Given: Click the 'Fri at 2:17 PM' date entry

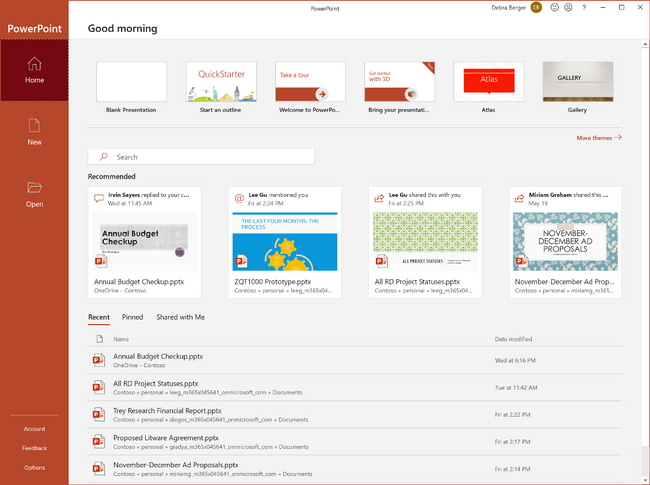Looking at the screenshot, I should click(x=512, y=442).
